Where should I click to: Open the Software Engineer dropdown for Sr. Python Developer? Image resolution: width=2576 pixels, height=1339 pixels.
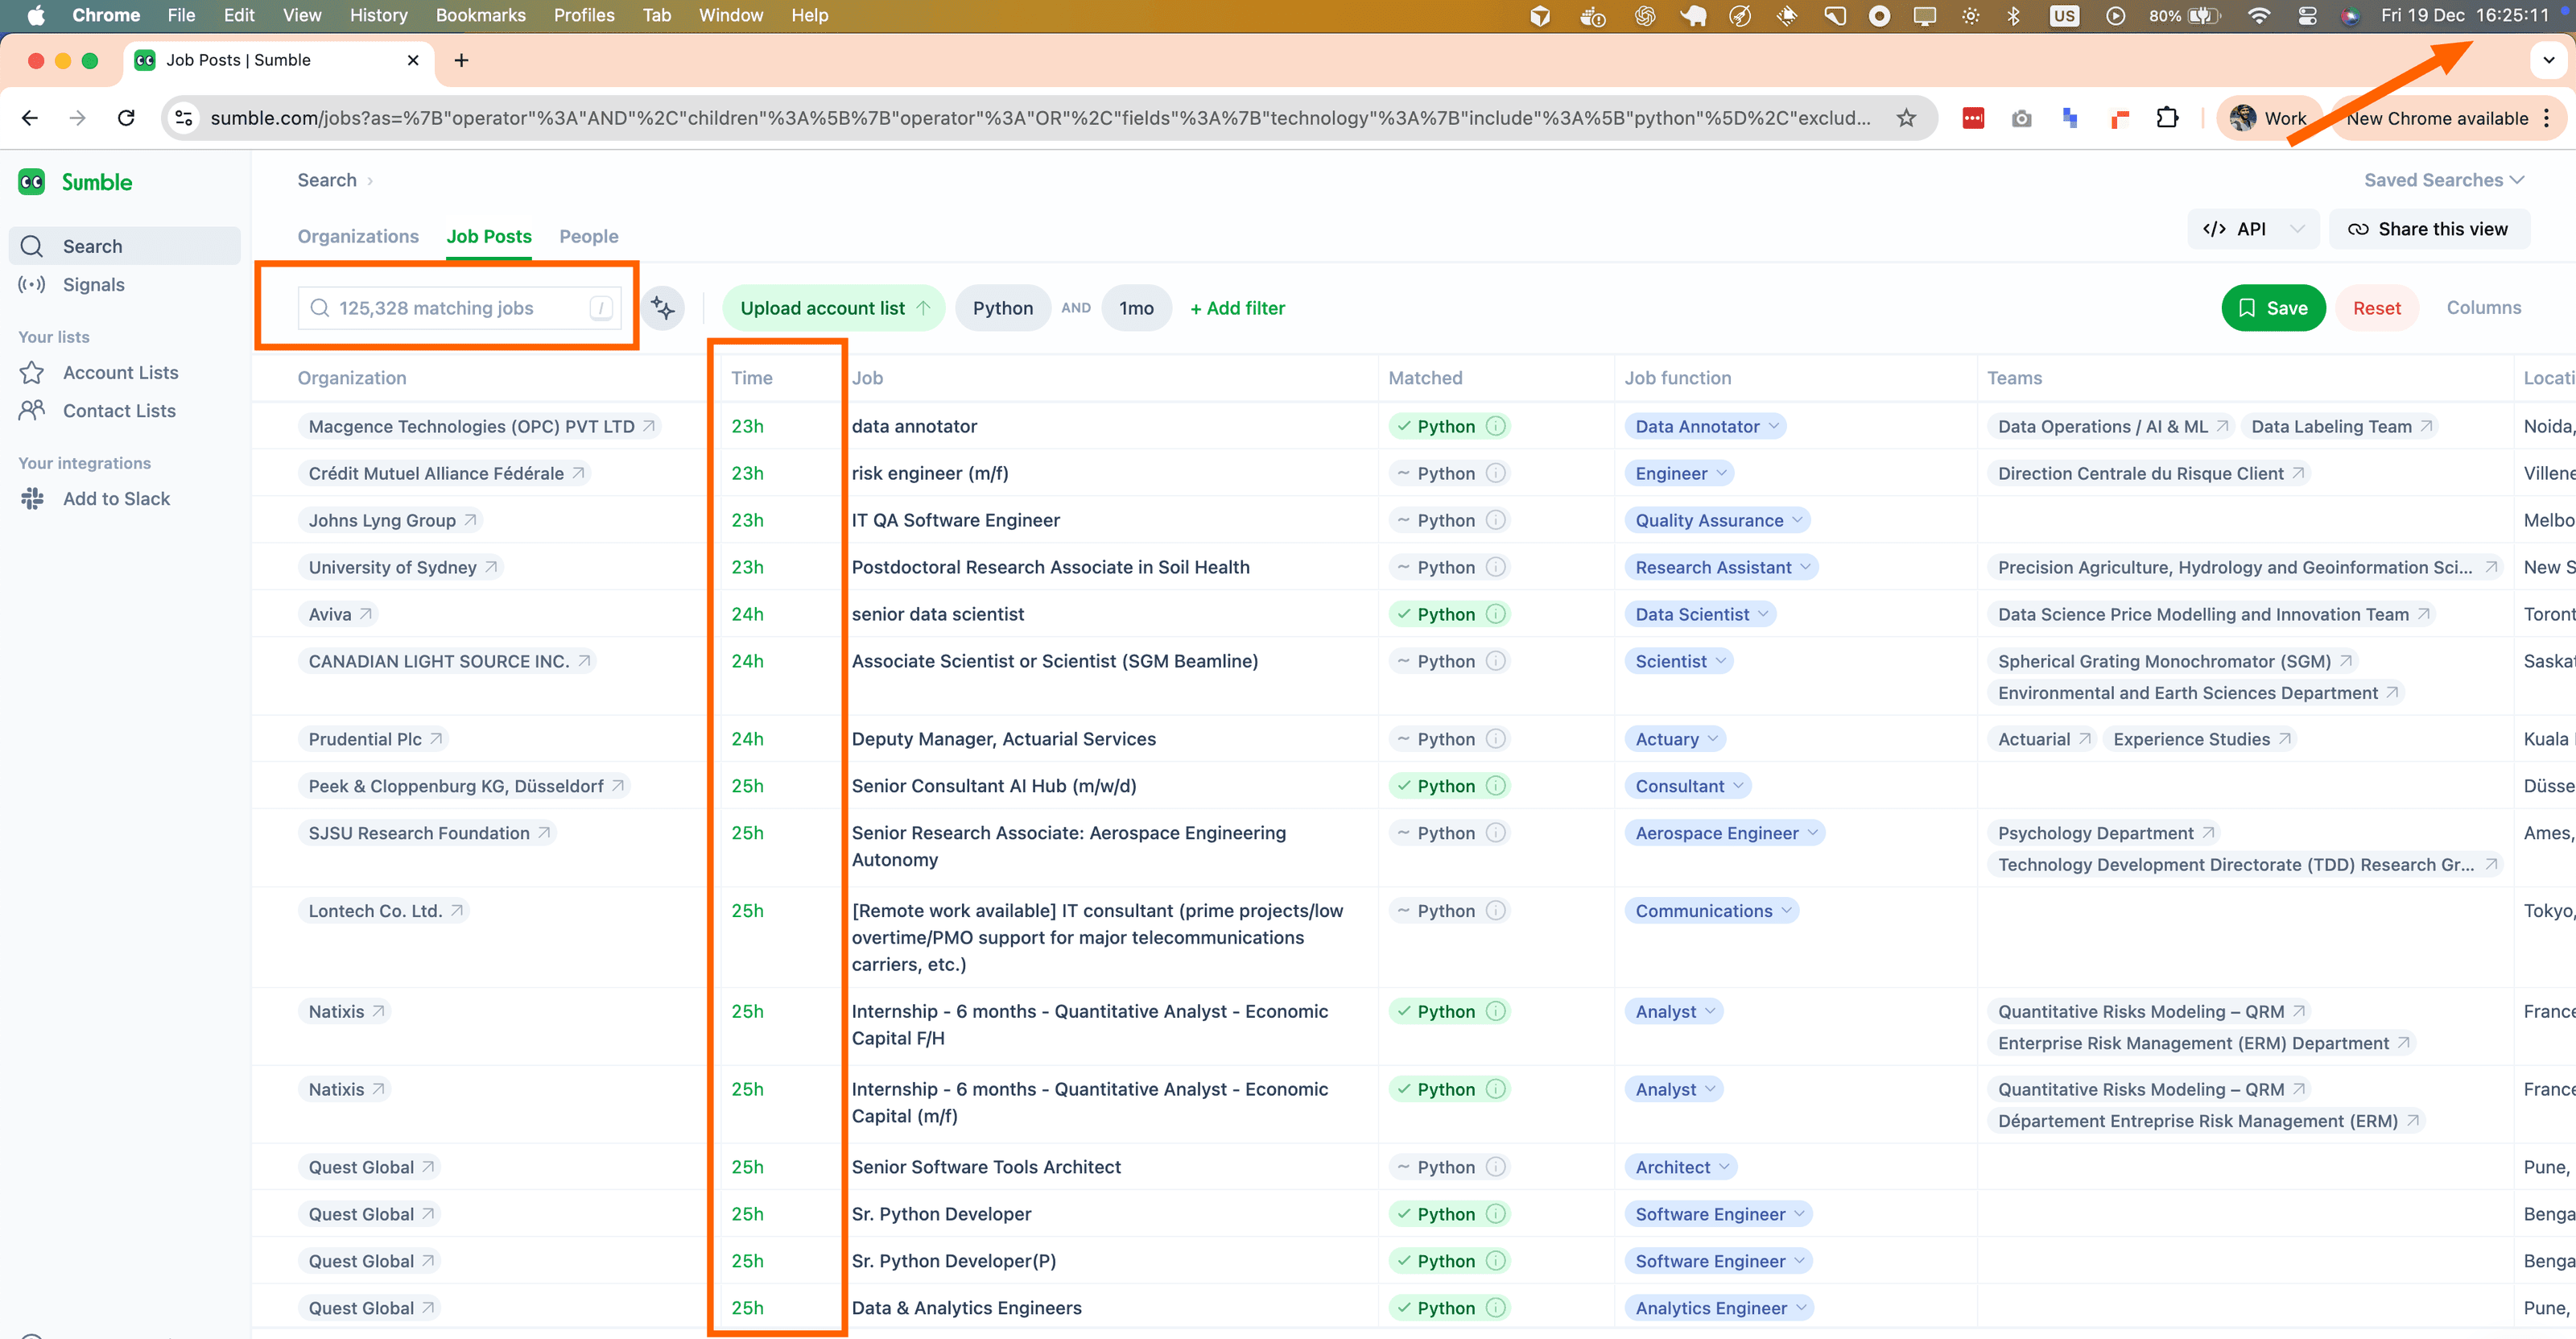coord(1800,1214)
